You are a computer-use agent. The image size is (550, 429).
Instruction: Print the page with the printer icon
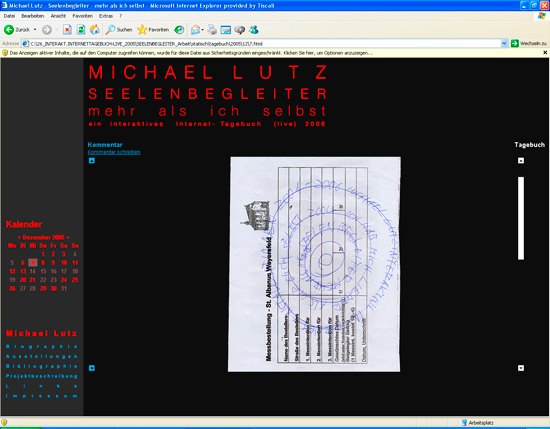click(x=212, y=30)
